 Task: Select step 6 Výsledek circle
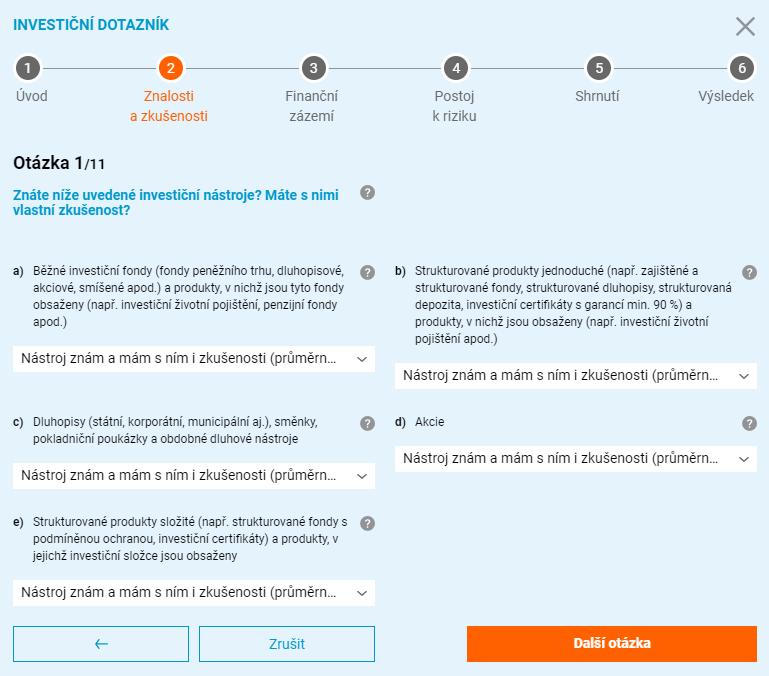tap(742, 68)
